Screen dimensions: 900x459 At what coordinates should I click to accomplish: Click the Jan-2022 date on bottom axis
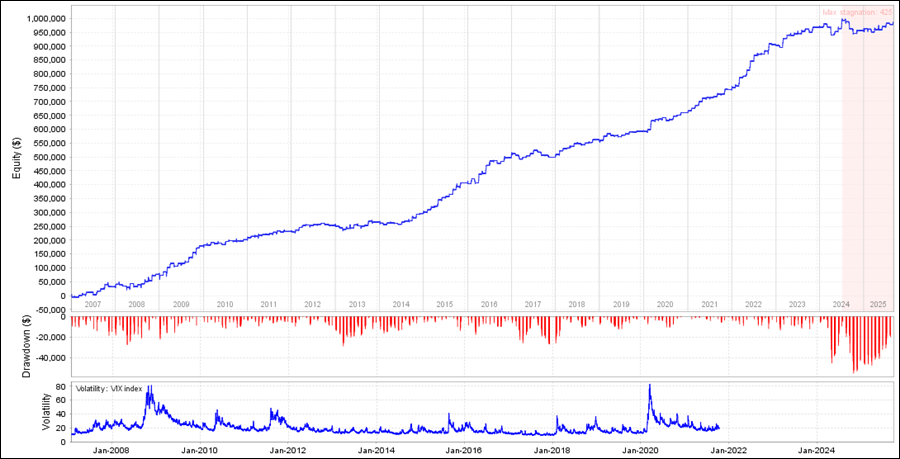click(x=728, y=450)
